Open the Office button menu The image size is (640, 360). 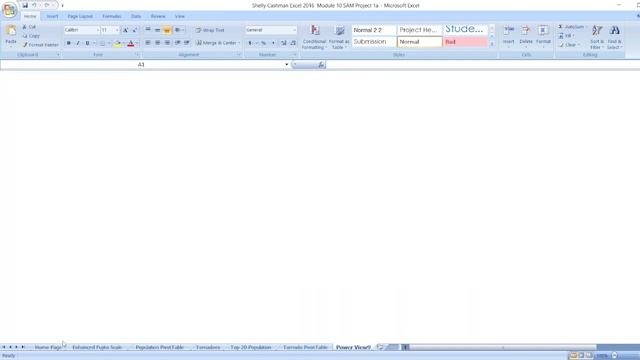[9, 10]
